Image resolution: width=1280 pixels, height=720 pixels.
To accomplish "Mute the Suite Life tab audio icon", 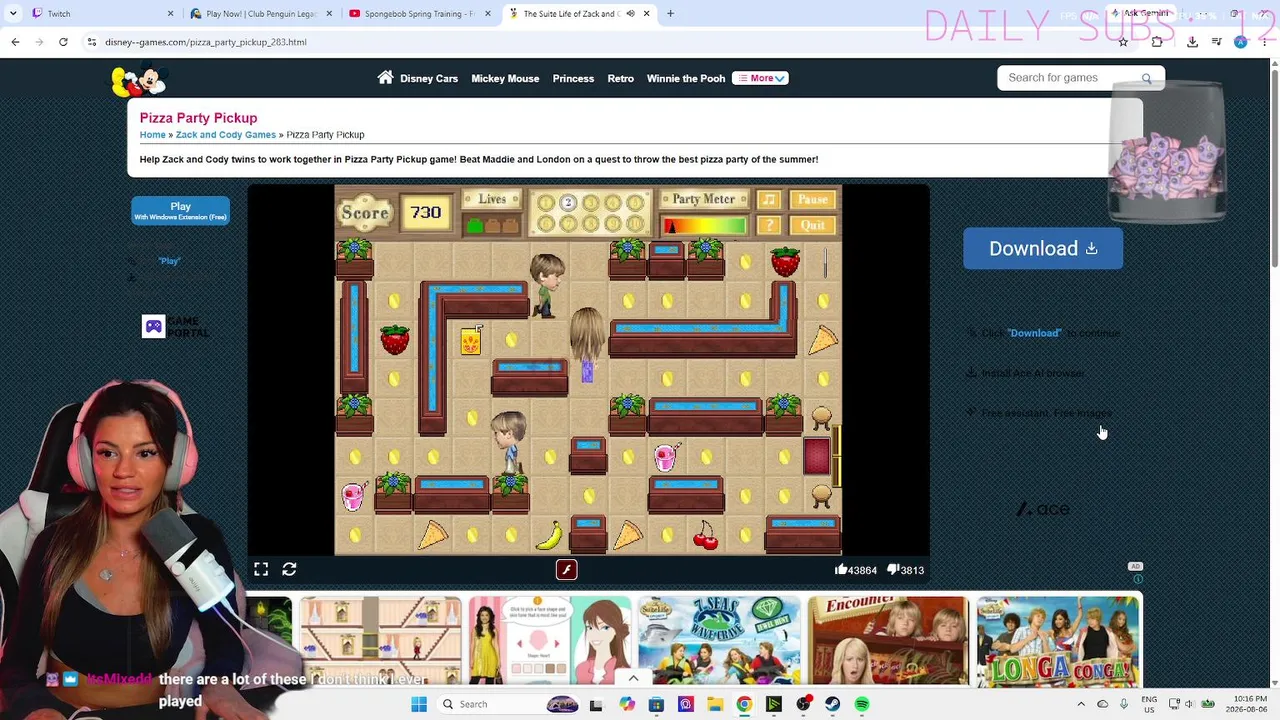I will 630,14.
